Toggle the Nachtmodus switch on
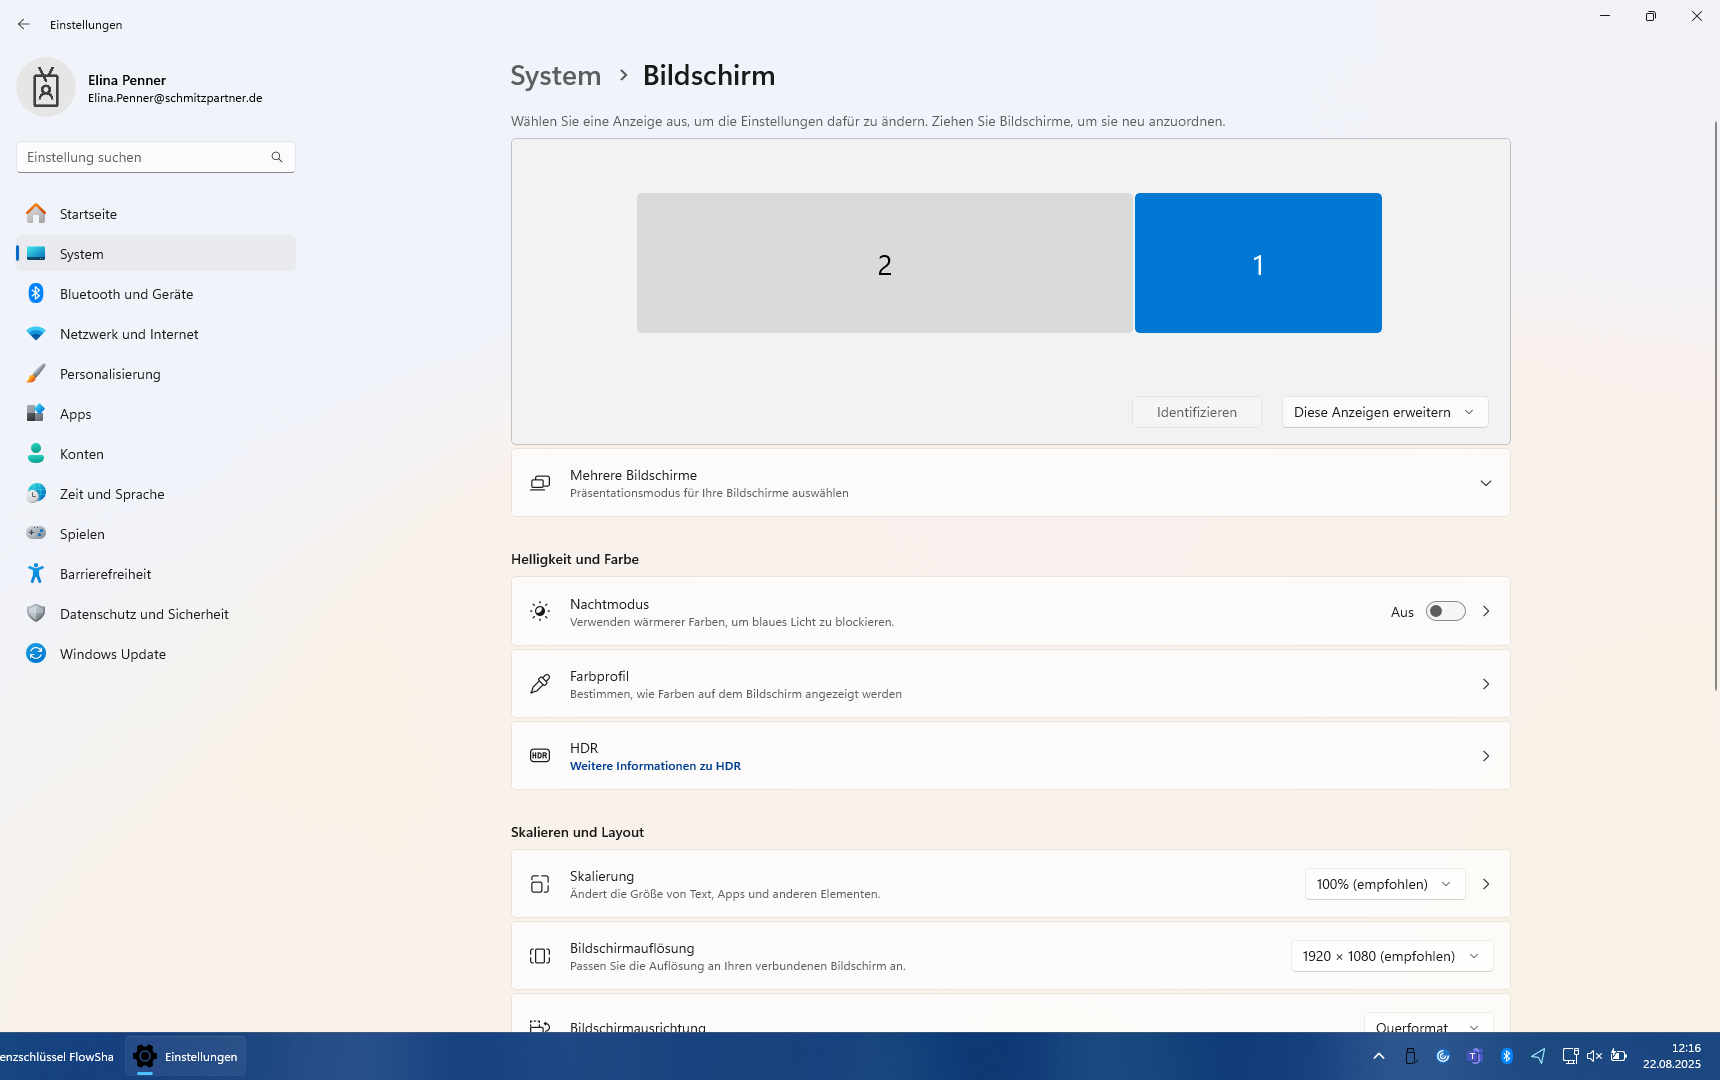Image resolution: width=1720 pixels, height=1080 pixels. [x=1445, y=611]
